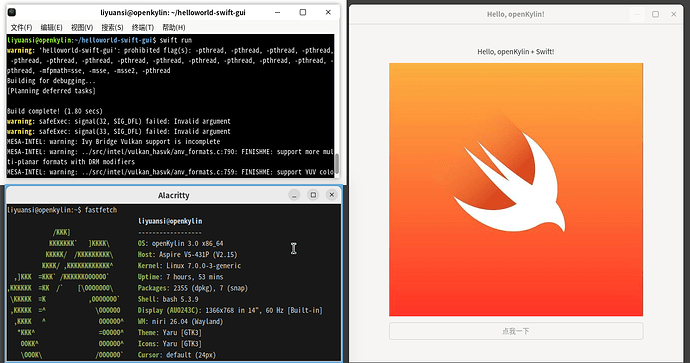690x363 pixels.
Task: Close the helloworld-swift-gui terminal window
Action: (x=328, y=12)
